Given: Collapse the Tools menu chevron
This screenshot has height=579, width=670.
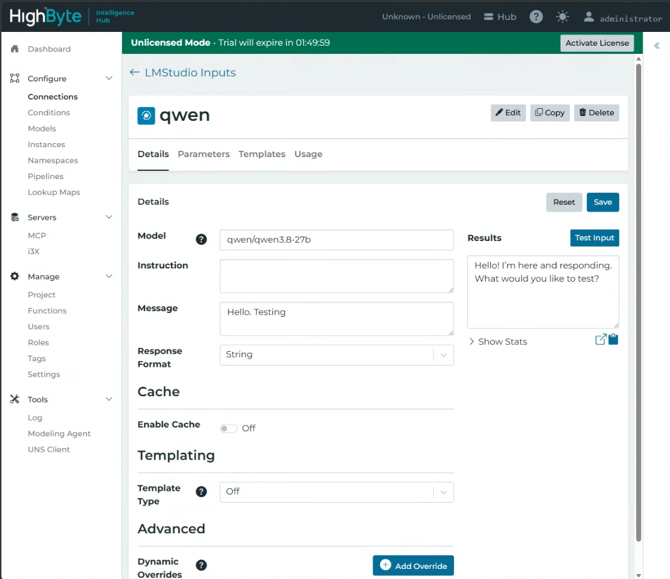Looking at the screenshot, I should (109, 399).
